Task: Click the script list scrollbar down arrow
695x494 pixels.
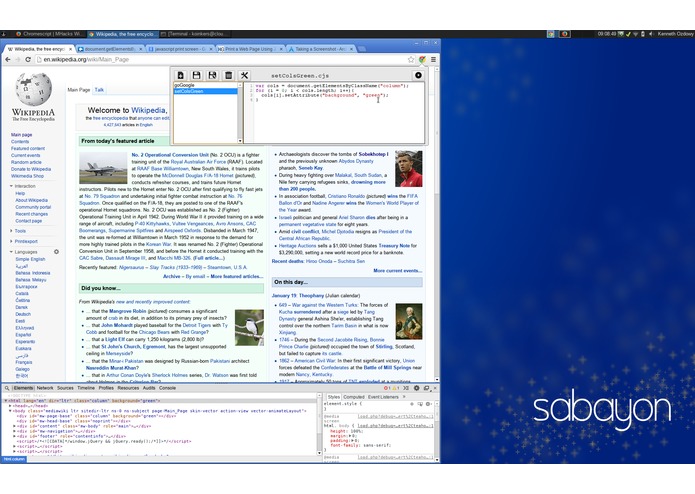Action: click(240, 141)
